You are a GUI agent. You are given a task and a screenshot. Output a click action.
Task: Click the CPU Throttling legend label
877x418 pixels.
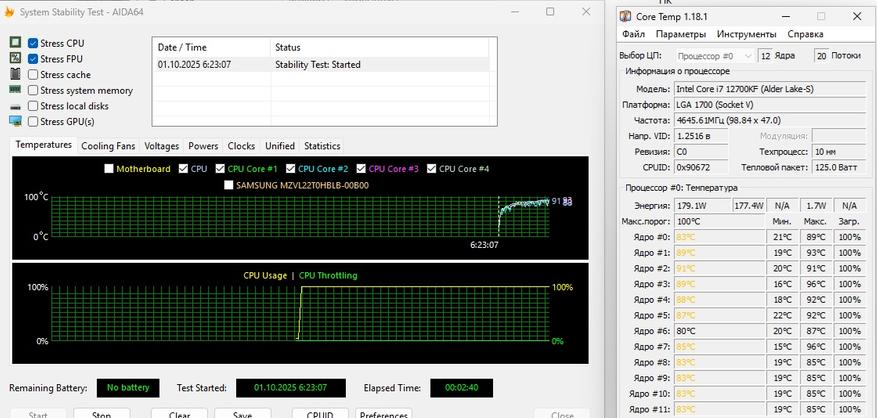(x=328, y=275)
